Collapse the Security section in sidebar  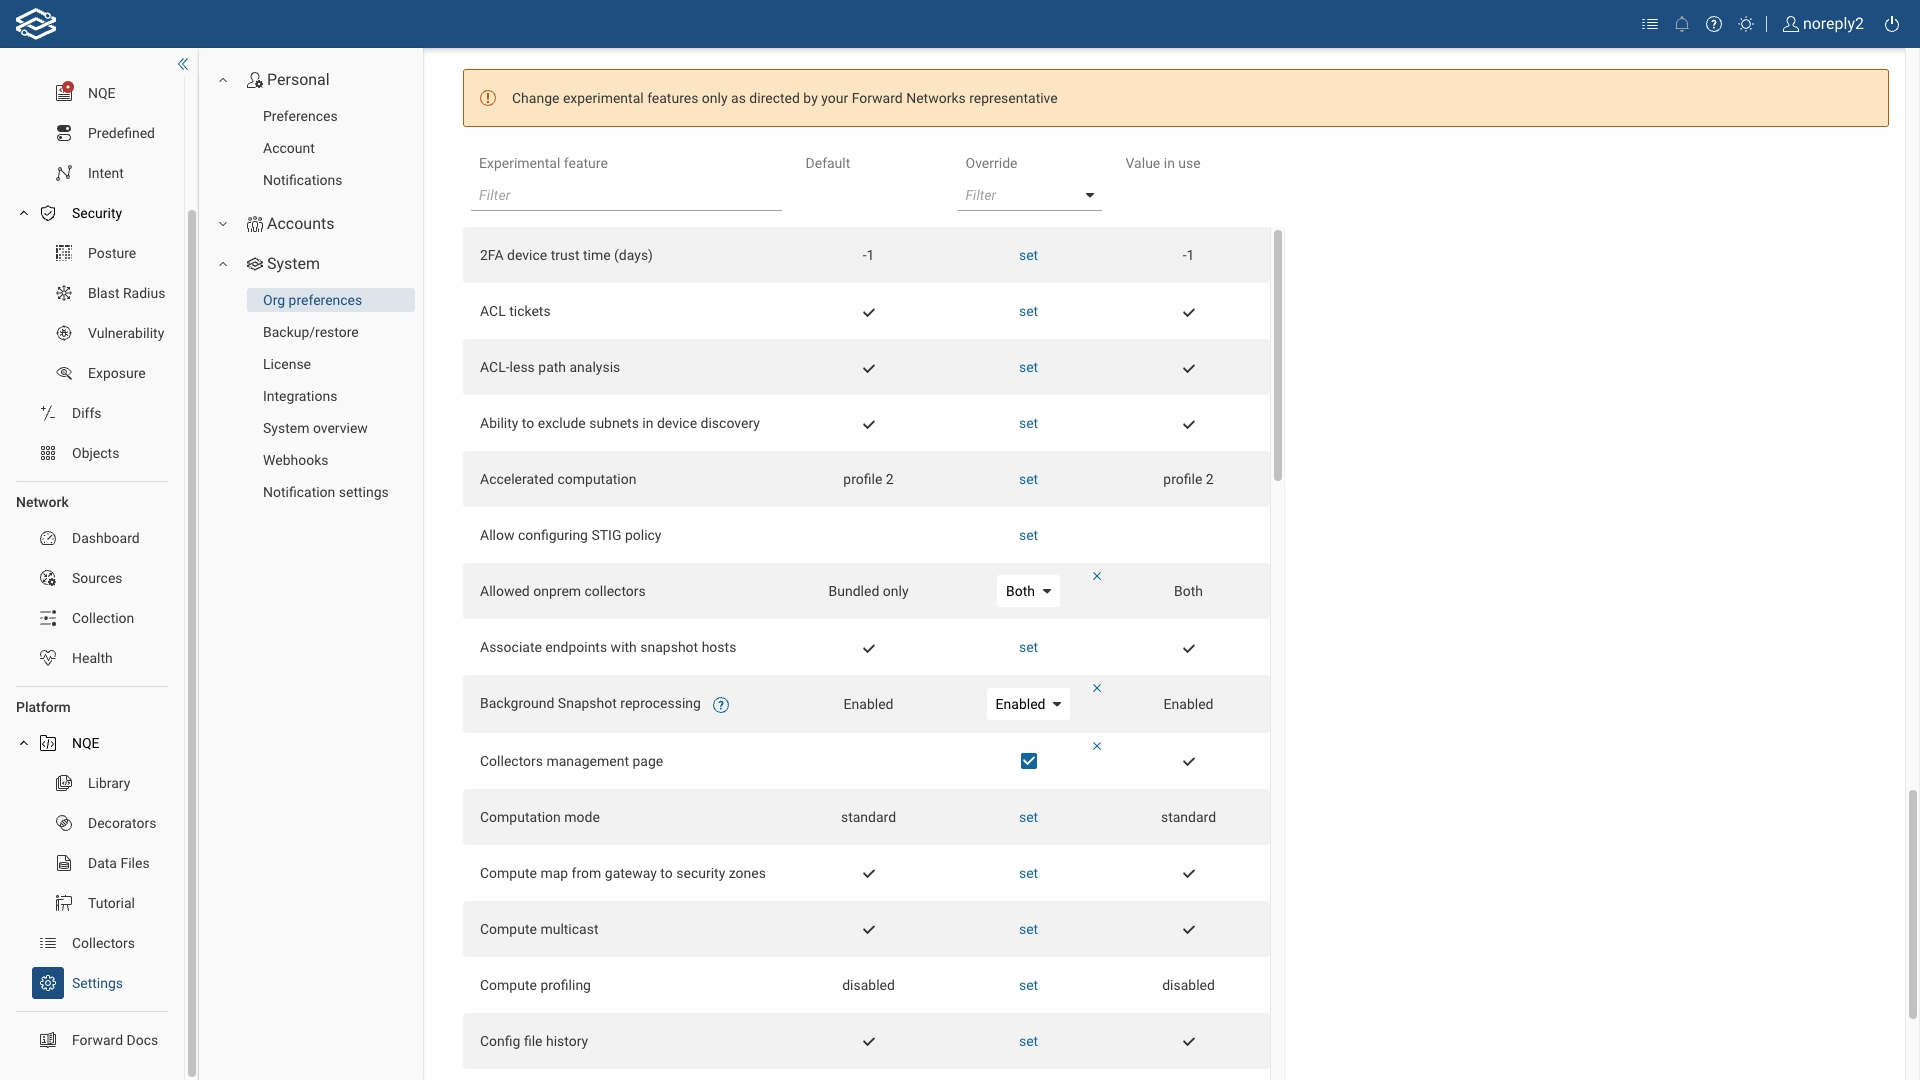[x=23, y=213]
